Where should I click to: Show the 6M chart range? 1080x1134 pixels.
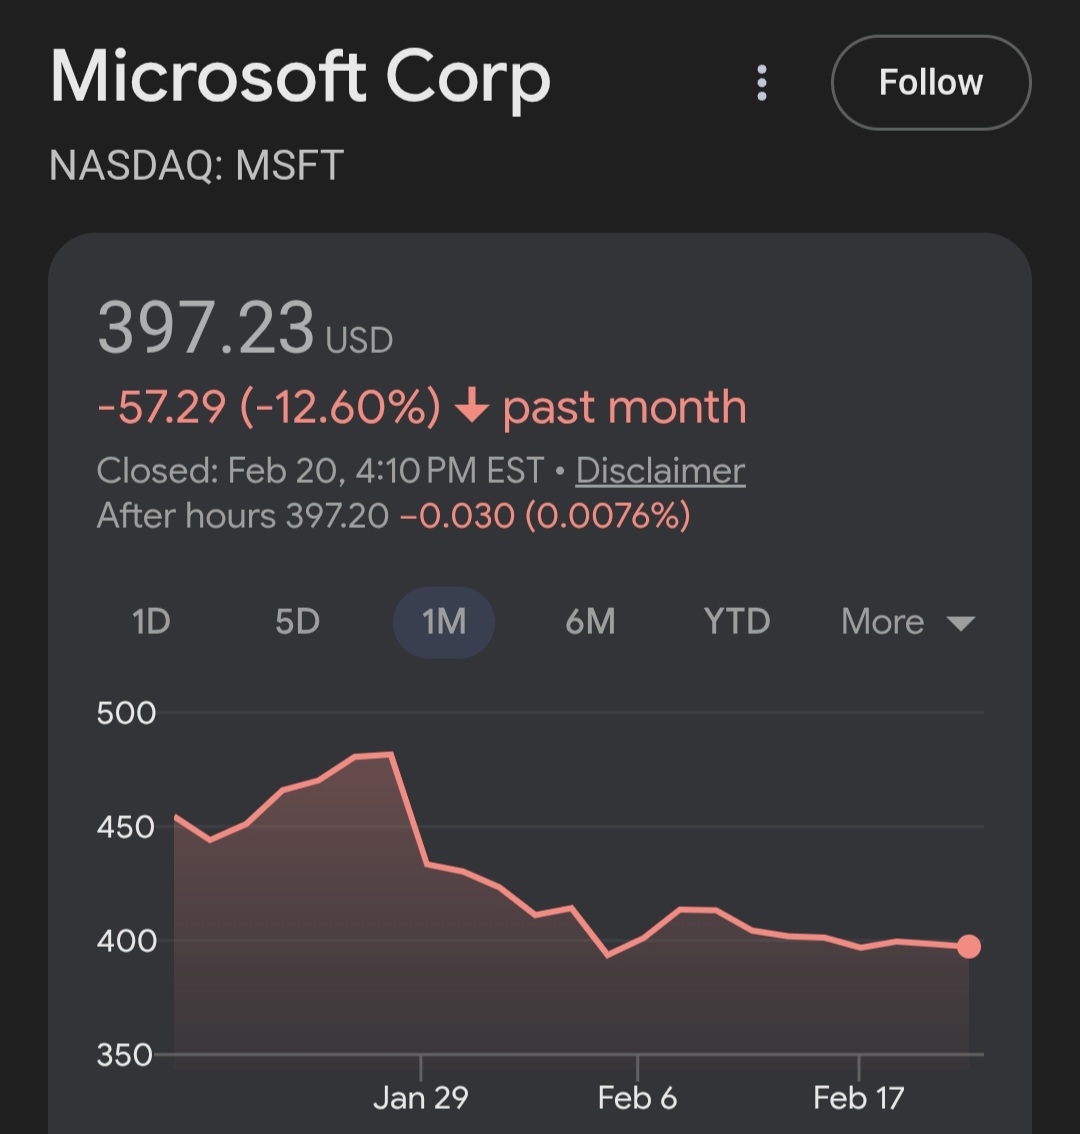coord(590,622)
